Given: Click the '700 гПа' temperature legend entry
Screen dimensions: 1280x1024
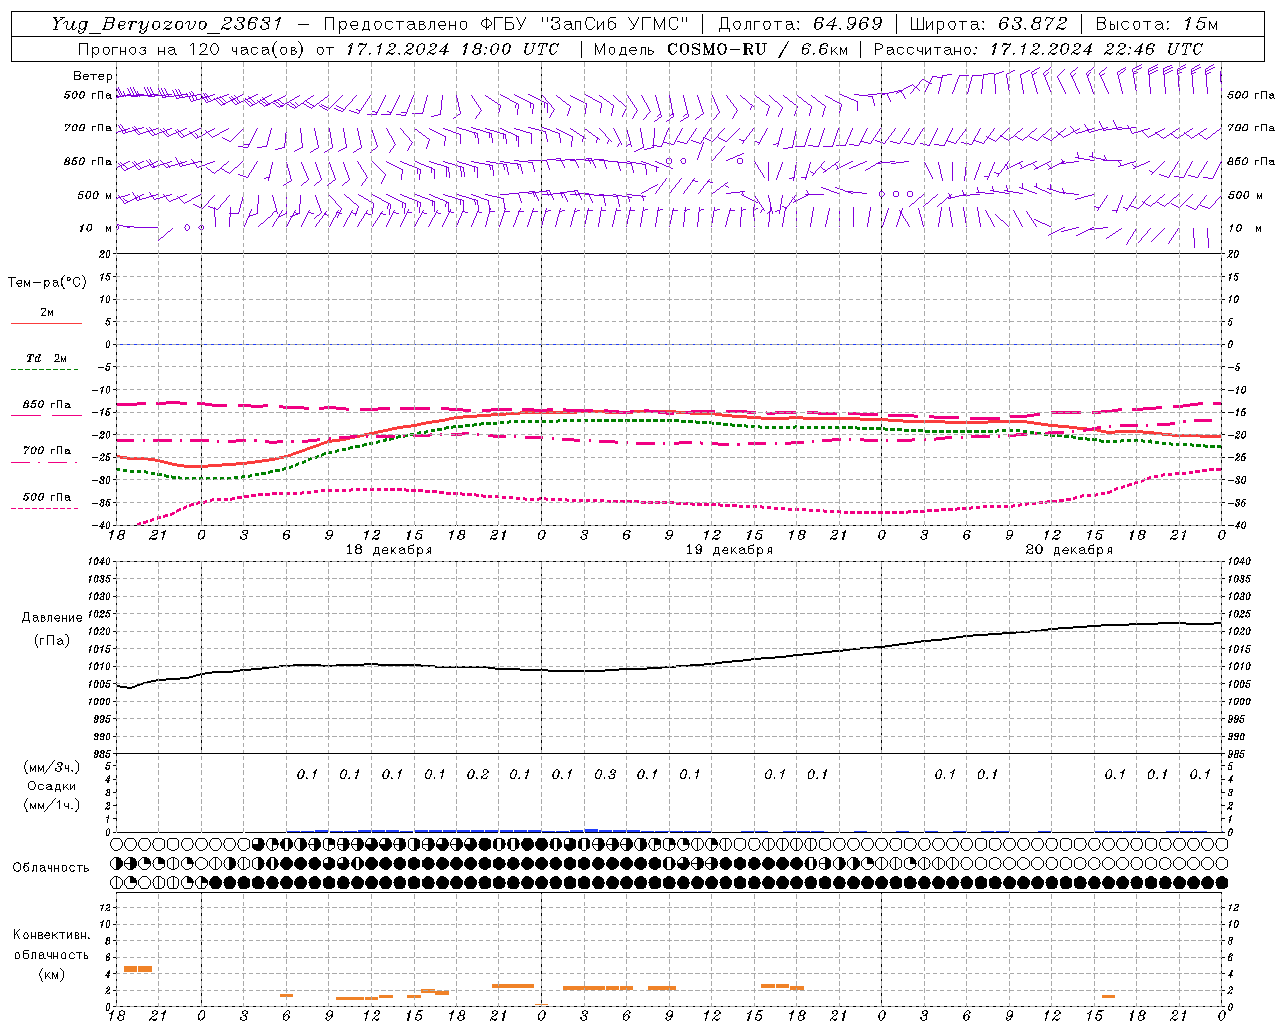Looking at the screenshot, I should [x=47, y=451].
